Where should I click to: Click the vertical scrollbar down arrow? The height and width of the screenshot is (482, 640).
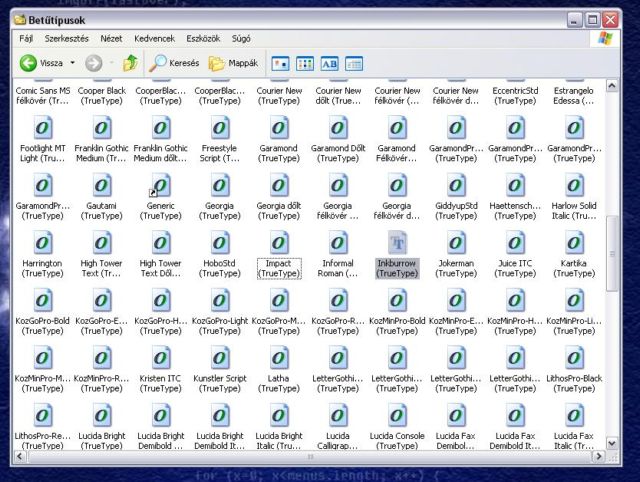pos(612,447)
